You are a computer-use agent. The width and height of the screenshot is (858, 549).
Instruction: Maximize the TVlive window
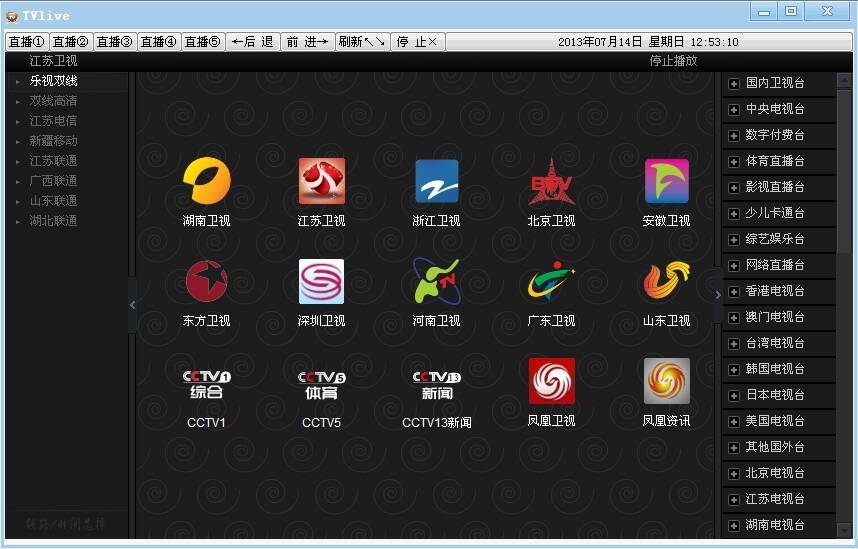tap(791, 11)
